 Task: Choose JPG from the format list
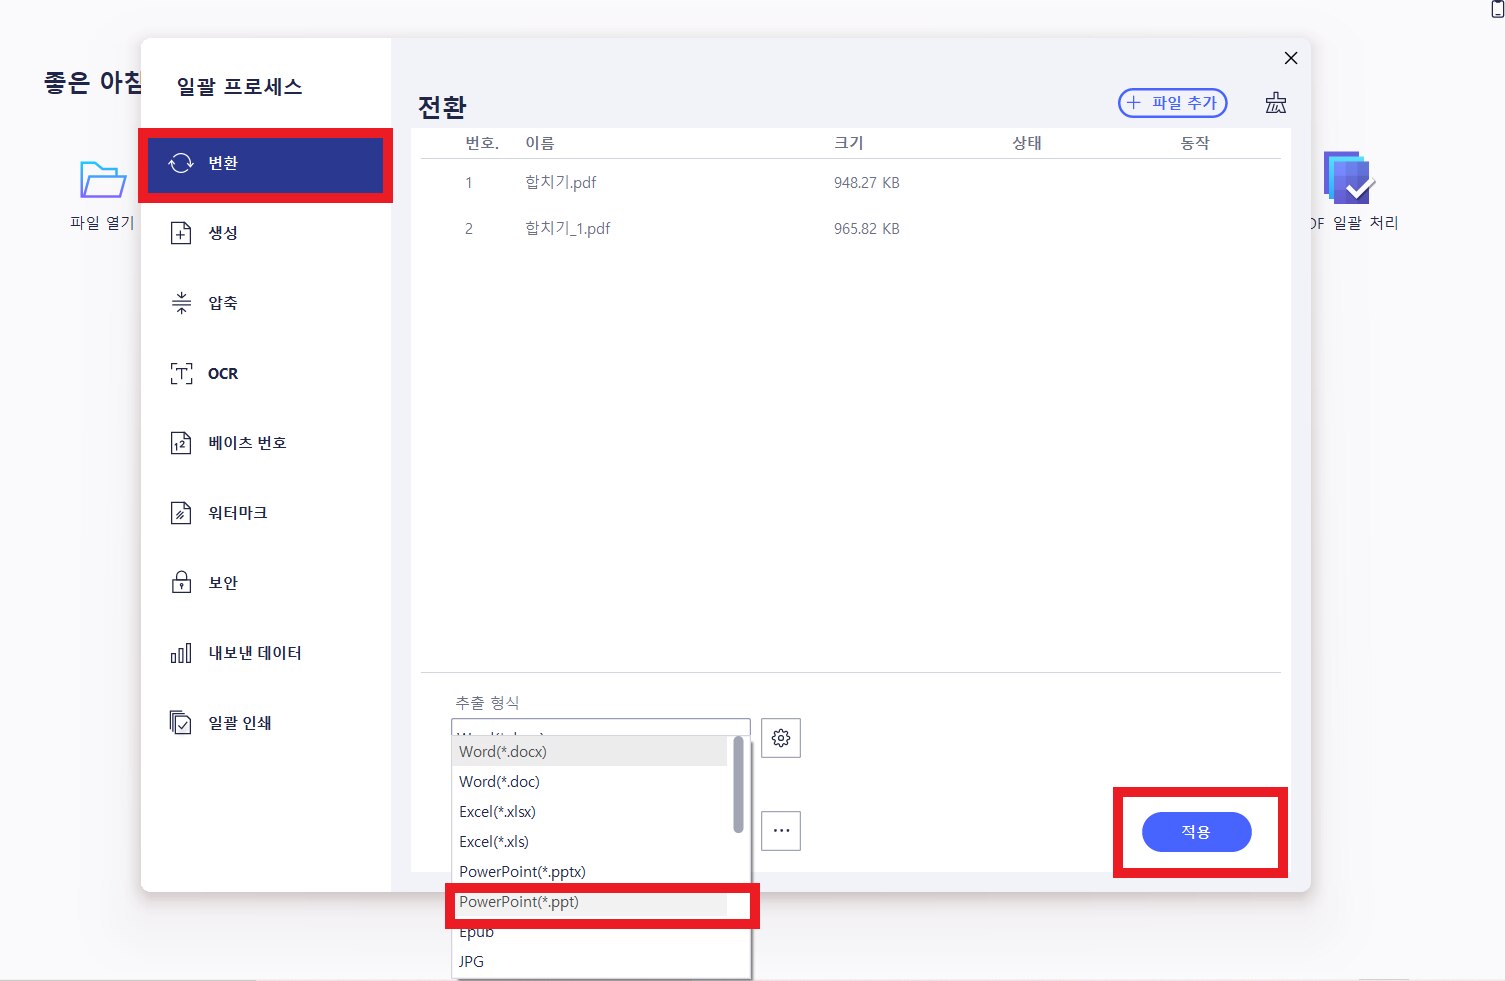(x=472, y=962)
